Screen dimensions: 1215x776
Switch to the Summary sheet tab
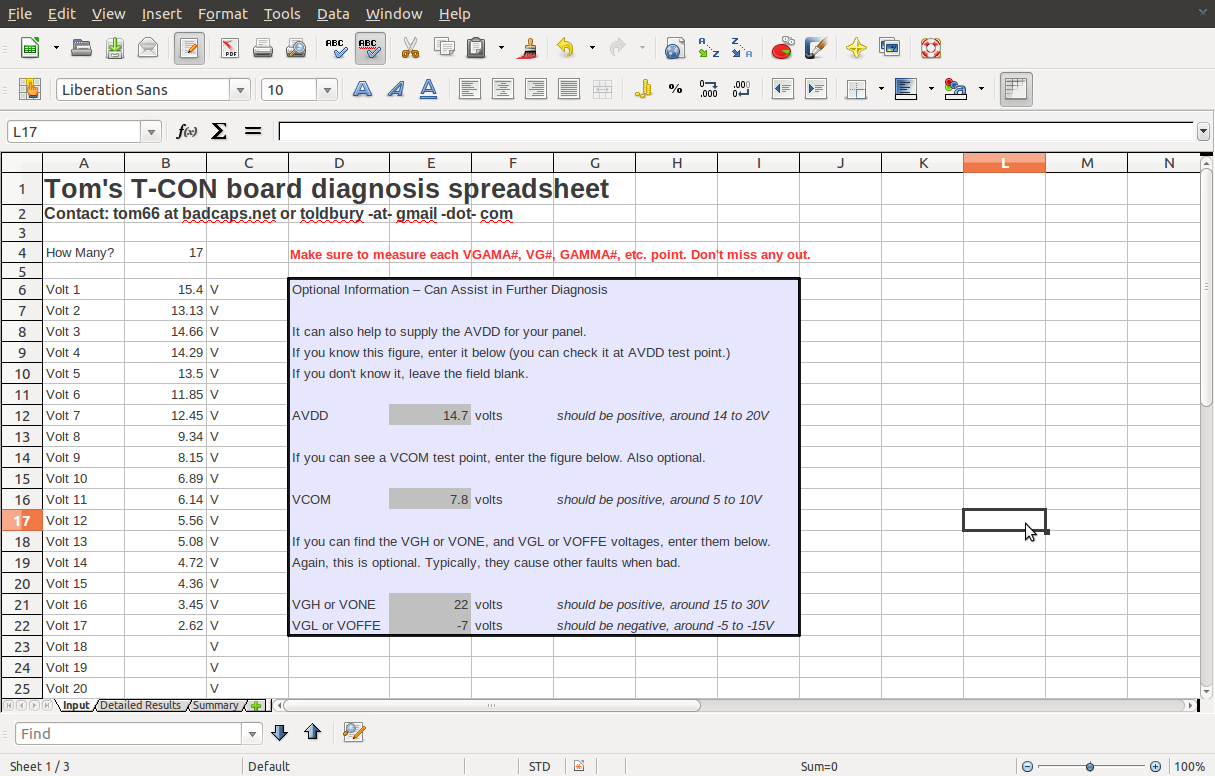(216, 705)
